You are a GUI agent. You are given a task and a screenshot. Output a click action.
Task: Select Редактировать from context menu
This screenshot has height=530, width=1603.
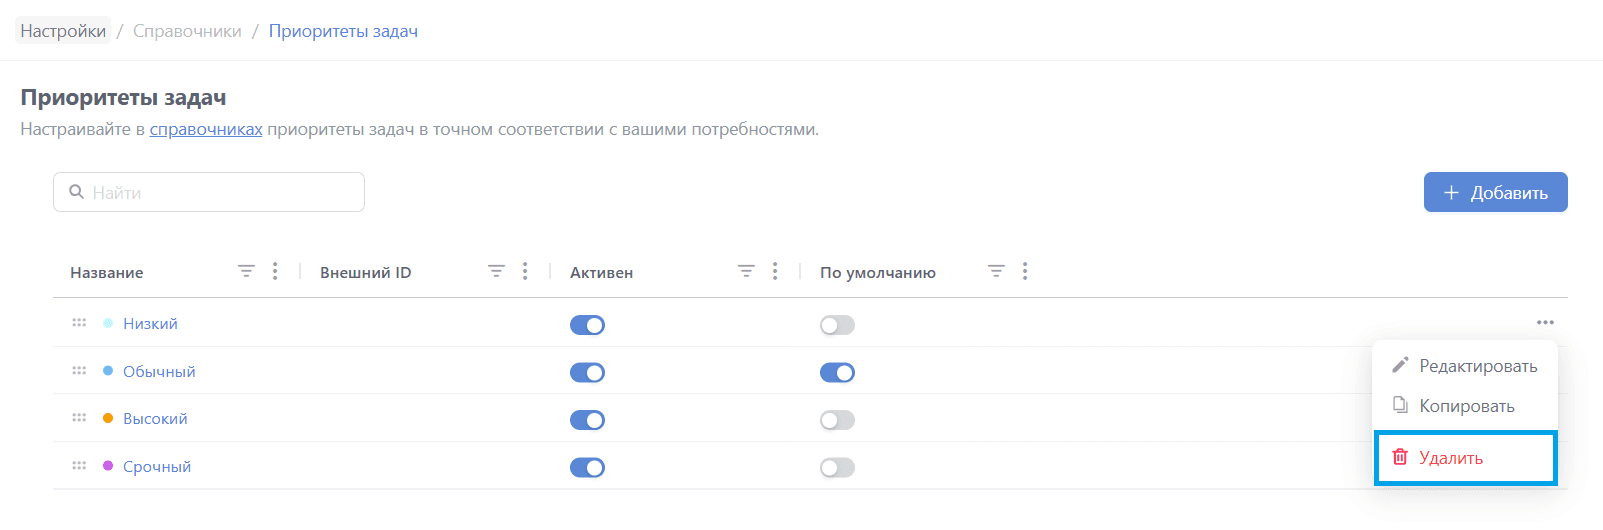pos(1465,366)
